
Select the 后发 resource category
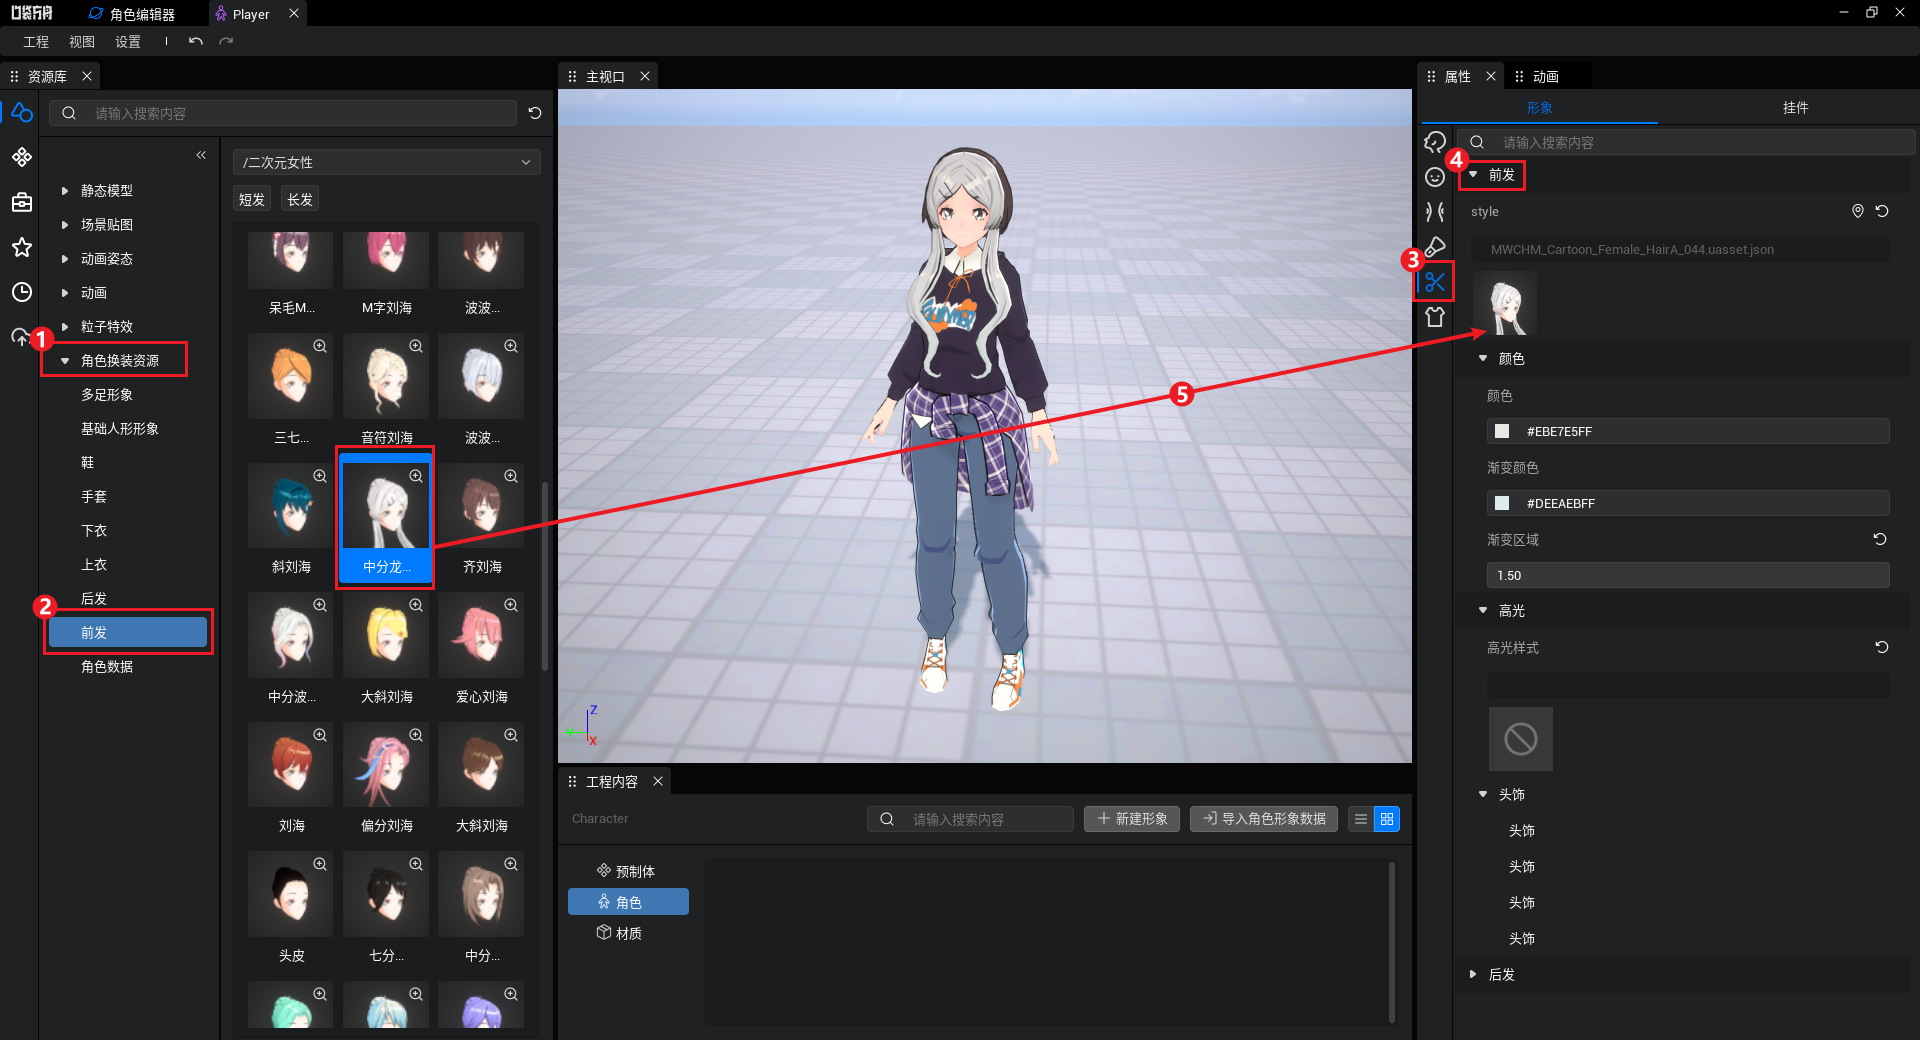94,598
